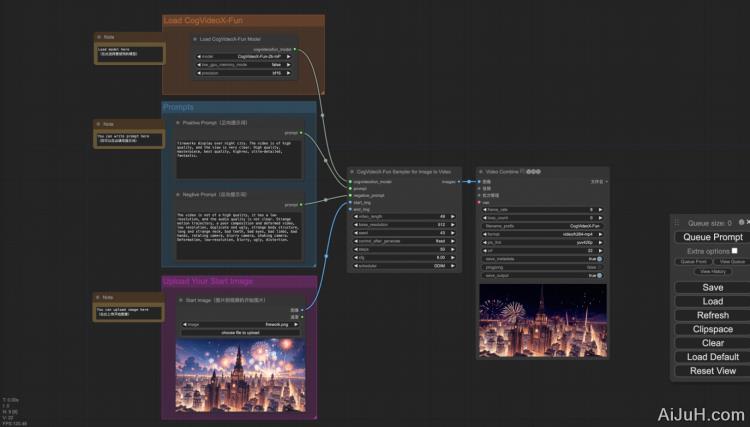Open the model selector showing CogVideoX-Fun-2b-InP
This screenshot has height=427, width=750.
pos(246,57)
